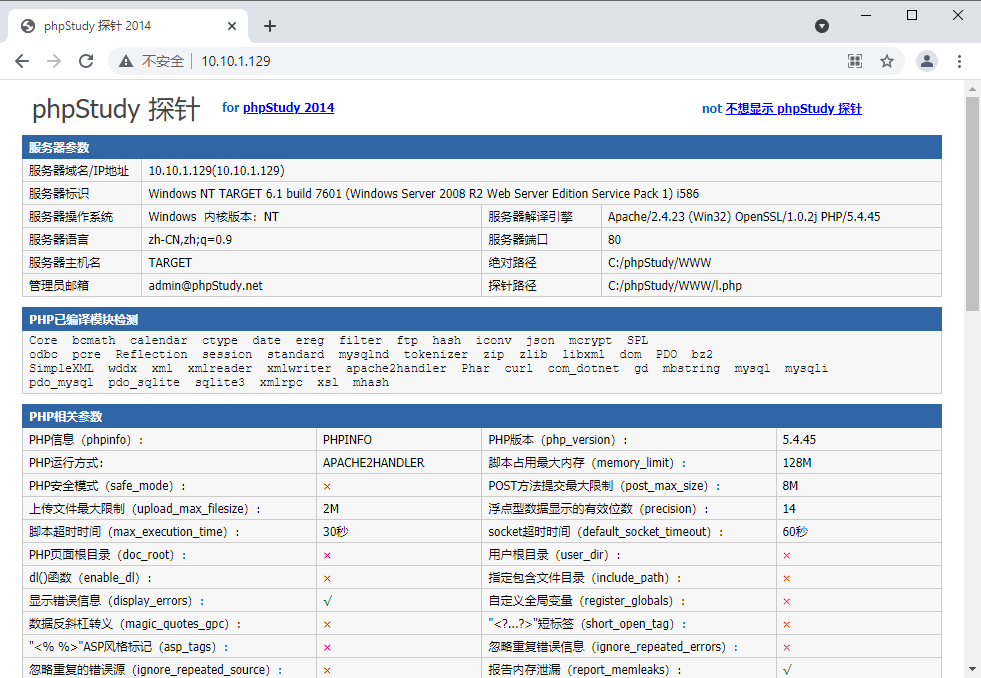Go back to the previous page
This screenshot has width=981, height=678.
[22, 61]
